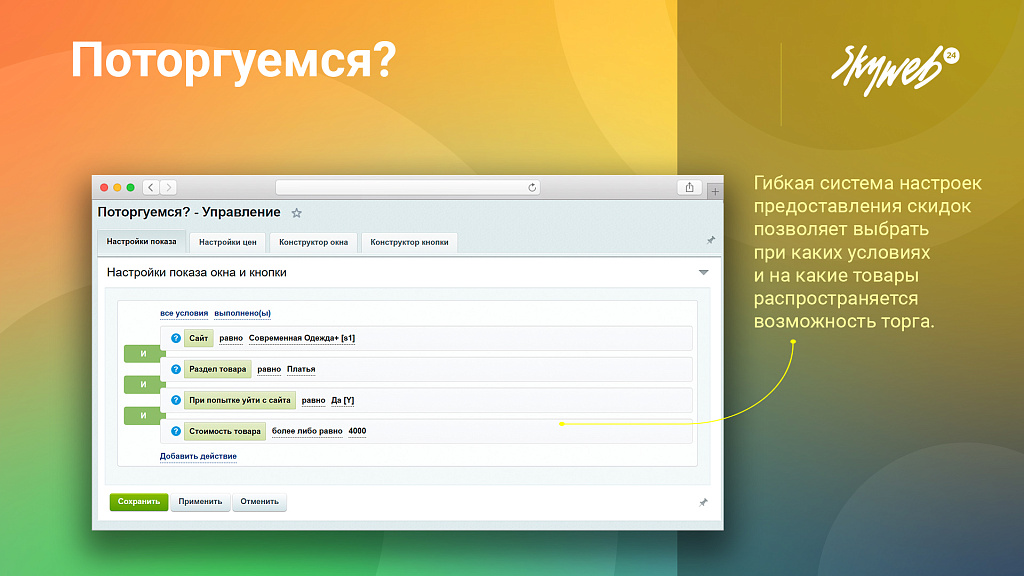The image size is (1024, 576).
Task: Click the Сохранить button
Action: tap(140, 502)
